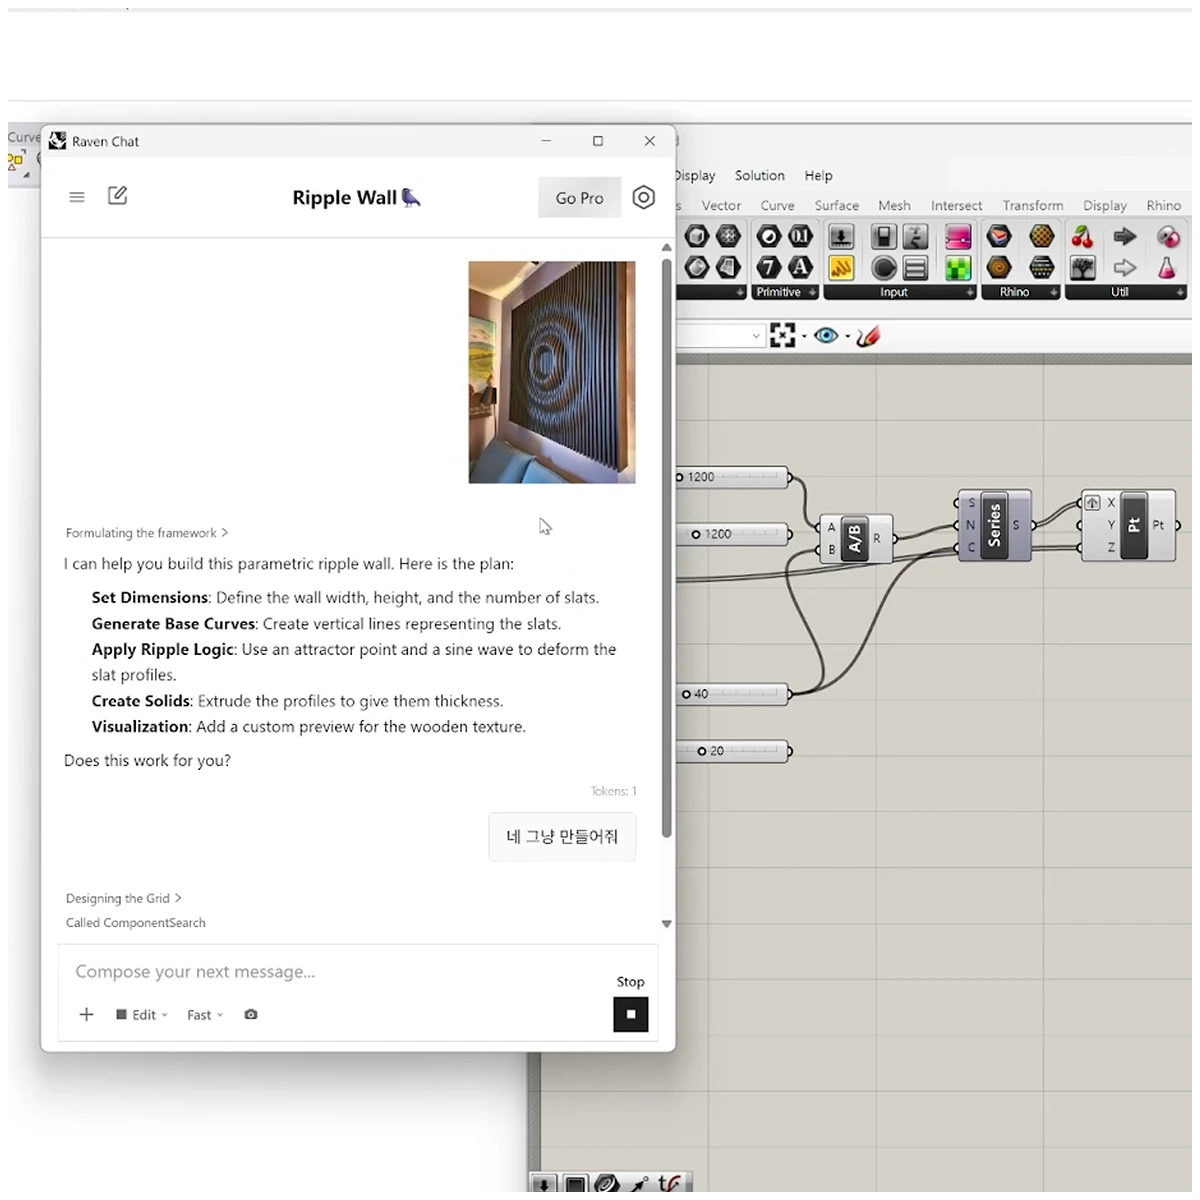Image resolution: width=1200 pixels, height=1200 pixels.
Task: Open the hamburger menu in Raven Chat
Action: point(77,197)
